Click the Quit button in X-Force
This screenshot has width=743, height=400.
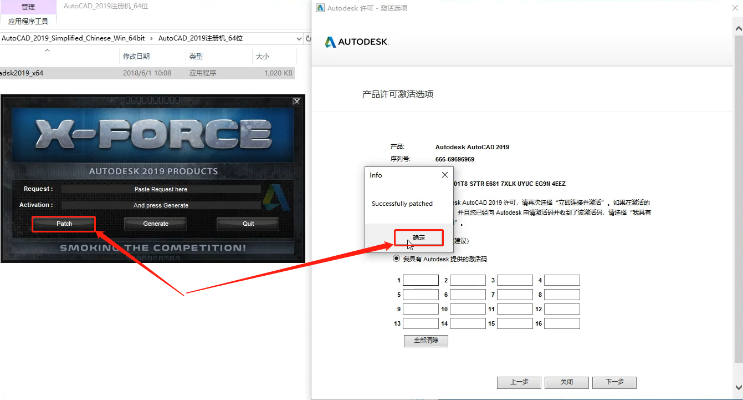click(x=248, y=224)
